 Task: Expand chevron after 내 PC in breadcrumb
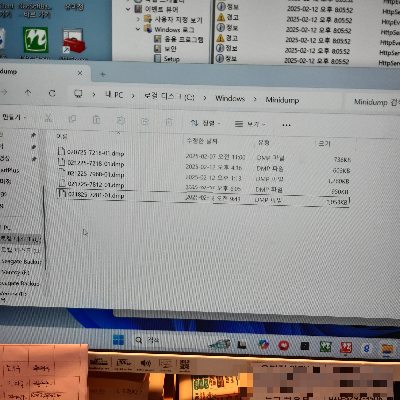(133, 96)
